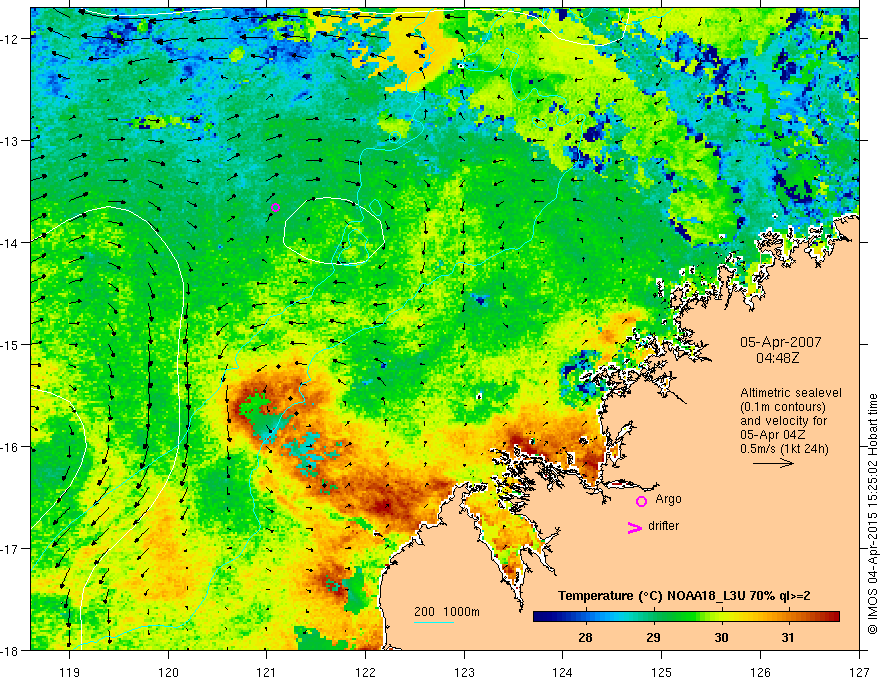This screenshot has height=680, width=880.
Task: Click the magenta drifter legend symbol
Action: coord(635,527)
